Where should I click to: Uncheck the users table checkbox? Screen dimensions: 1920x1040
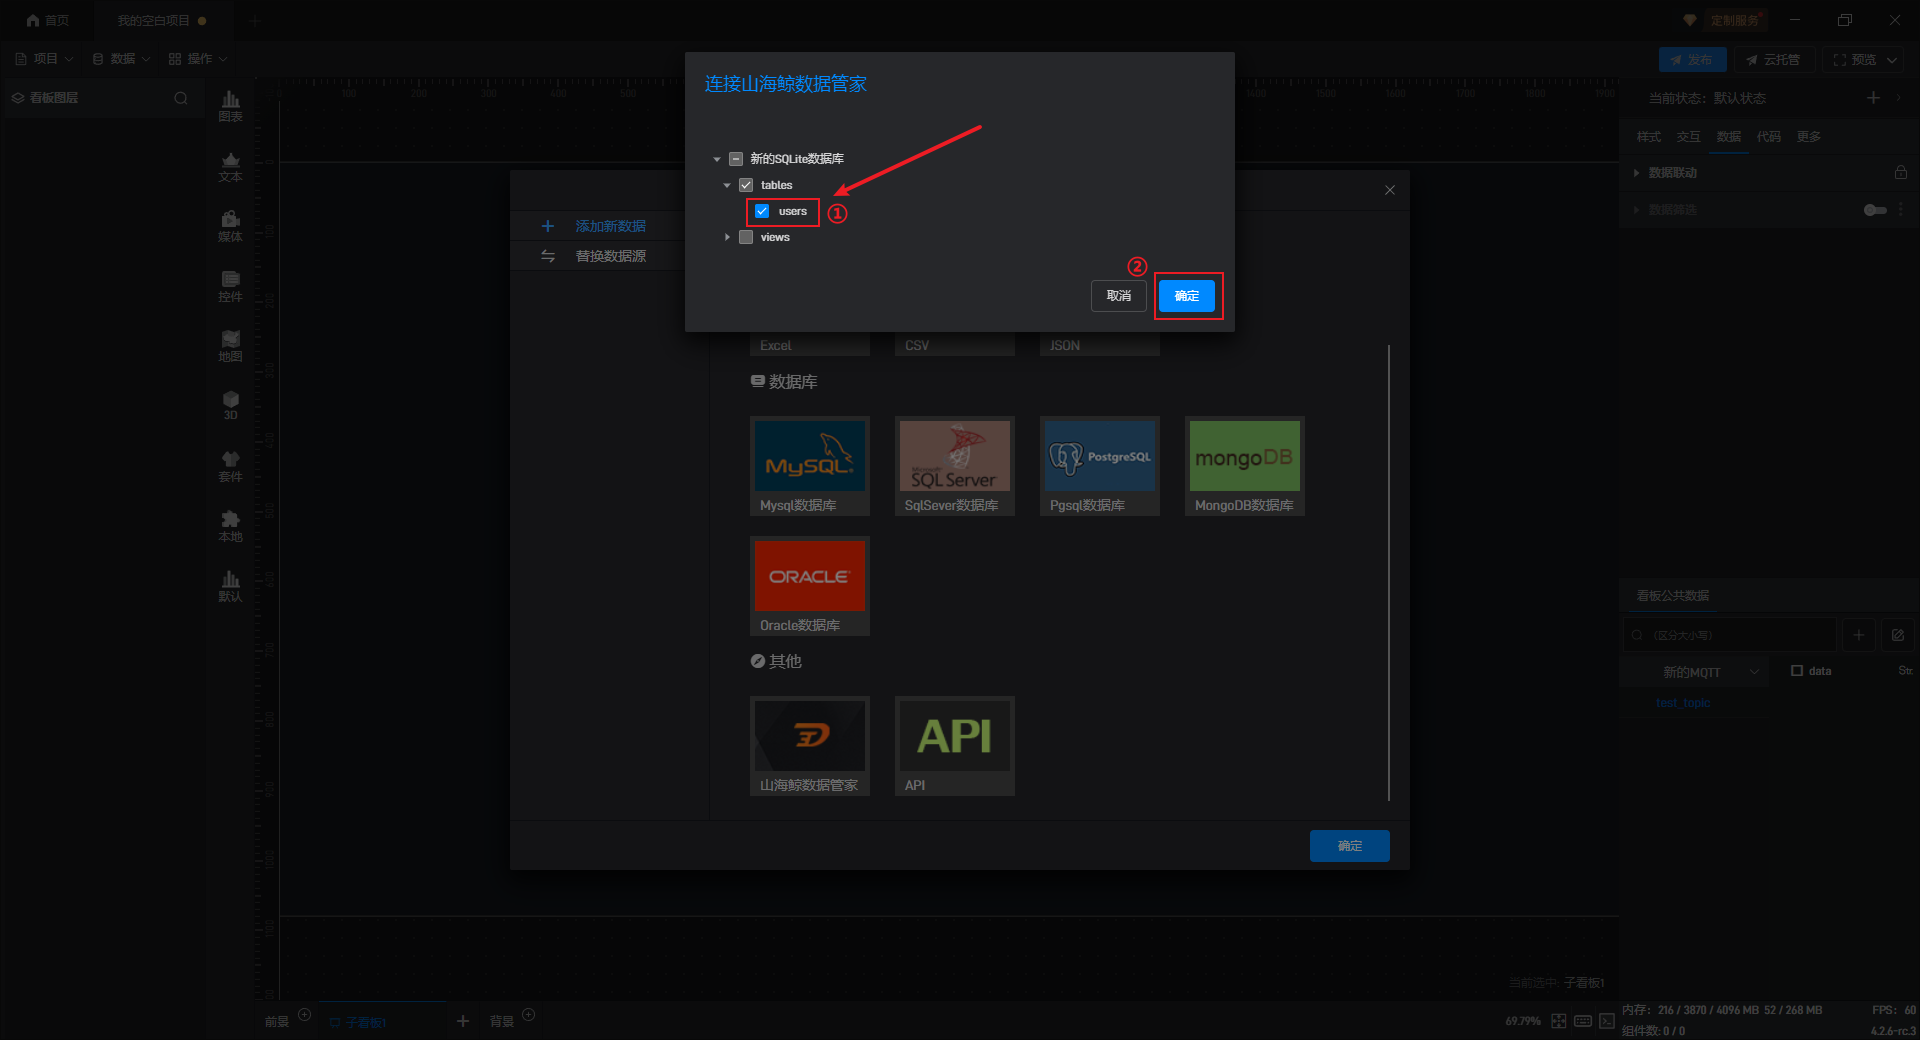pos(762,211)
